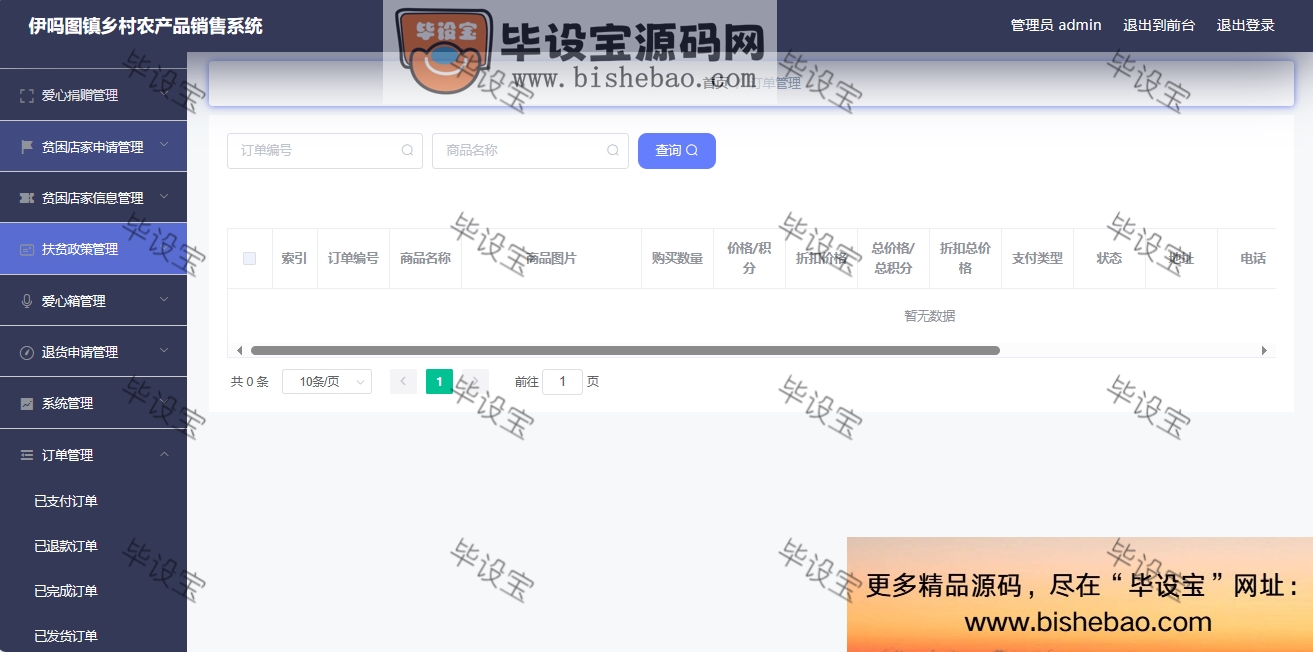Click 状态 column header

click(x=1109, y=258)
